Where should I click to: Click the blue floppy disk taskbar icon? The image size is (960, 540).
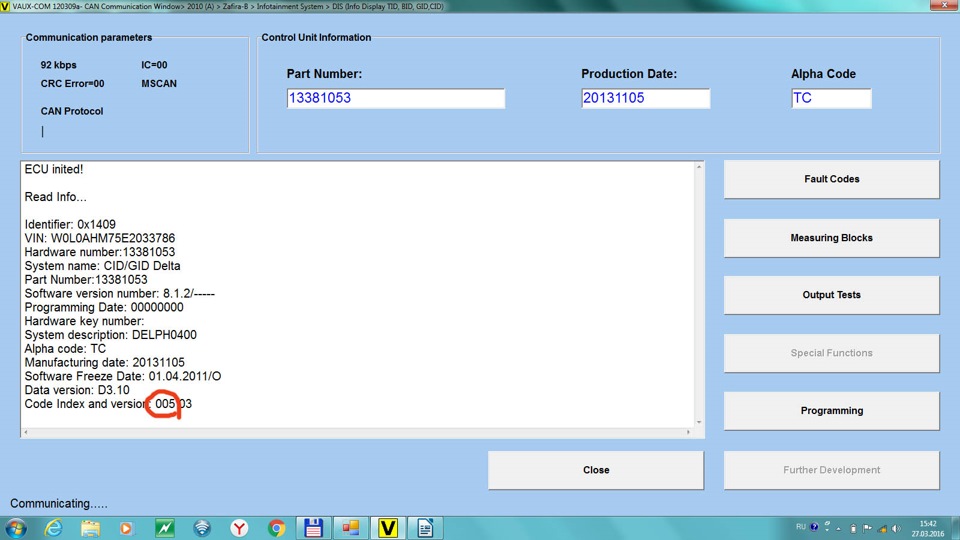[x=313, y=528]
